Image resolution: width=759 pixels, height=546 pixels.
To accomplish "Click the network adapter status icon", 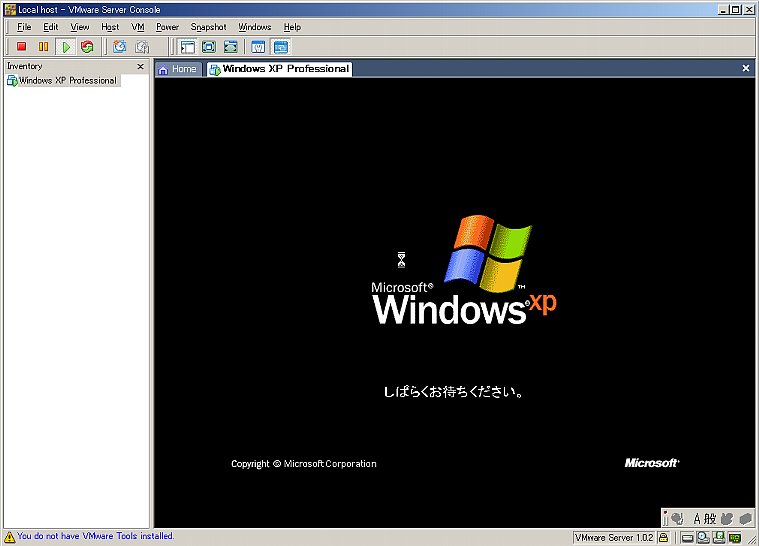I will pos(735,538).
